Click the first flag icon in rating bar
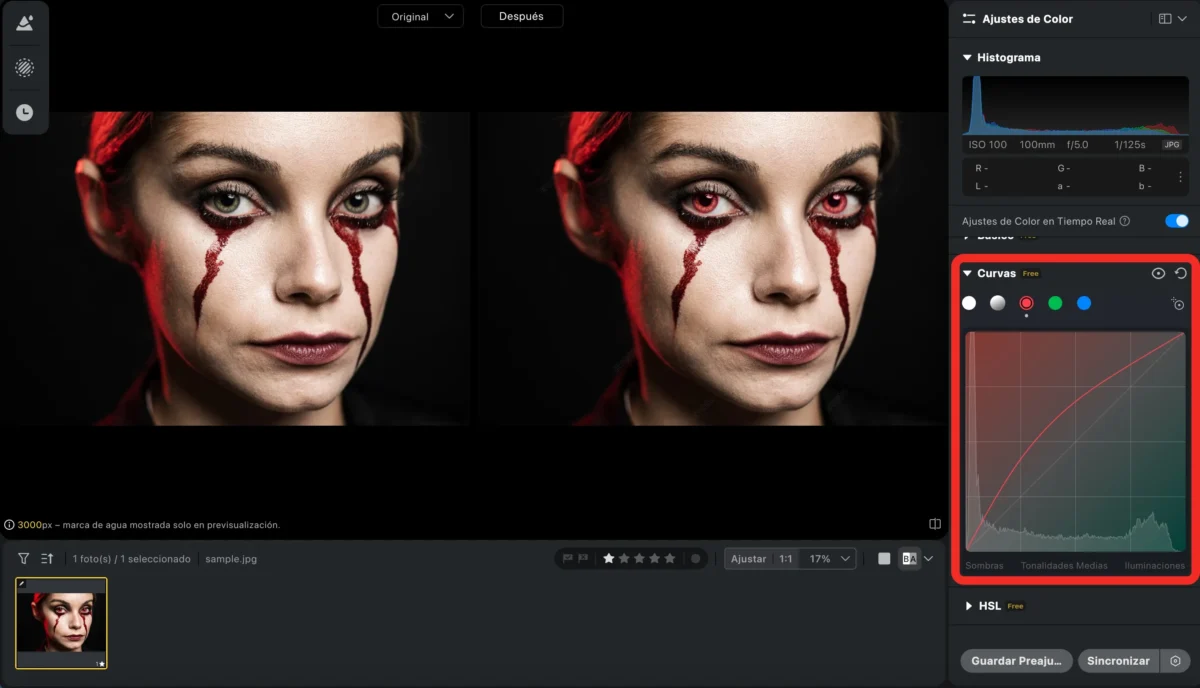 568,559
